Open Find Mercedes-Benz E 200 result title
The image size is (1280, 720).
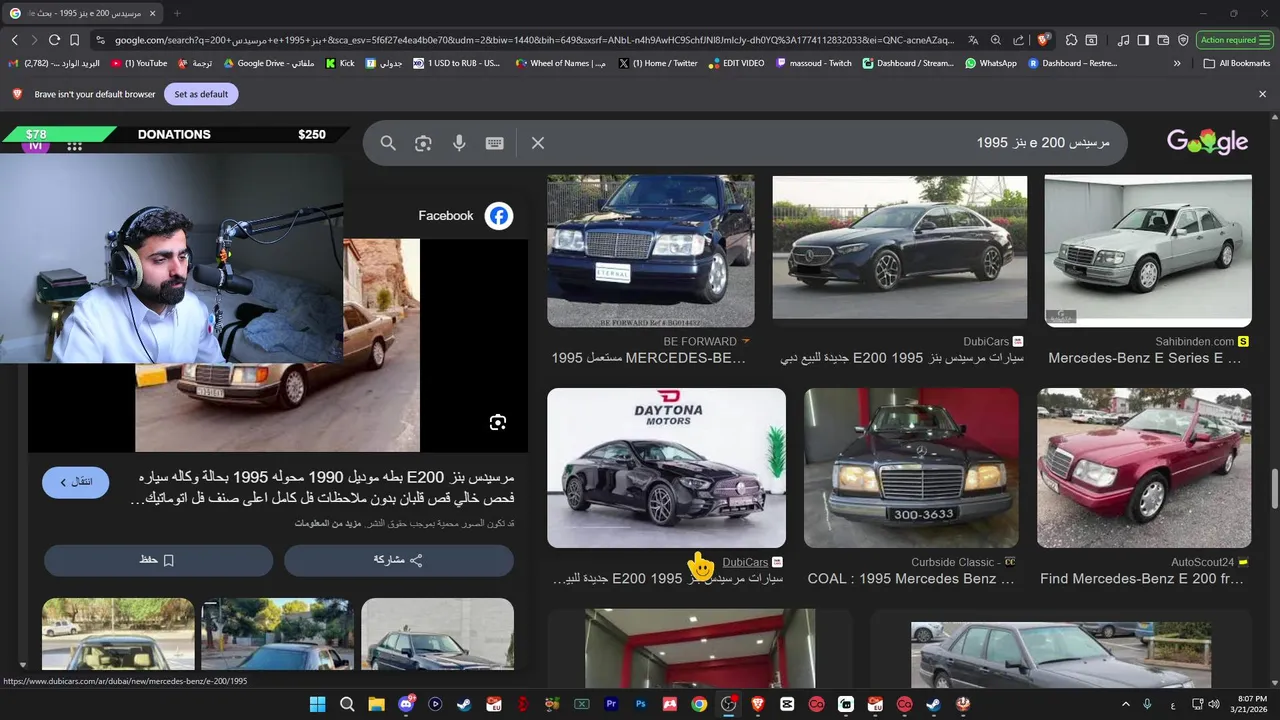(x=1142, y=578)
